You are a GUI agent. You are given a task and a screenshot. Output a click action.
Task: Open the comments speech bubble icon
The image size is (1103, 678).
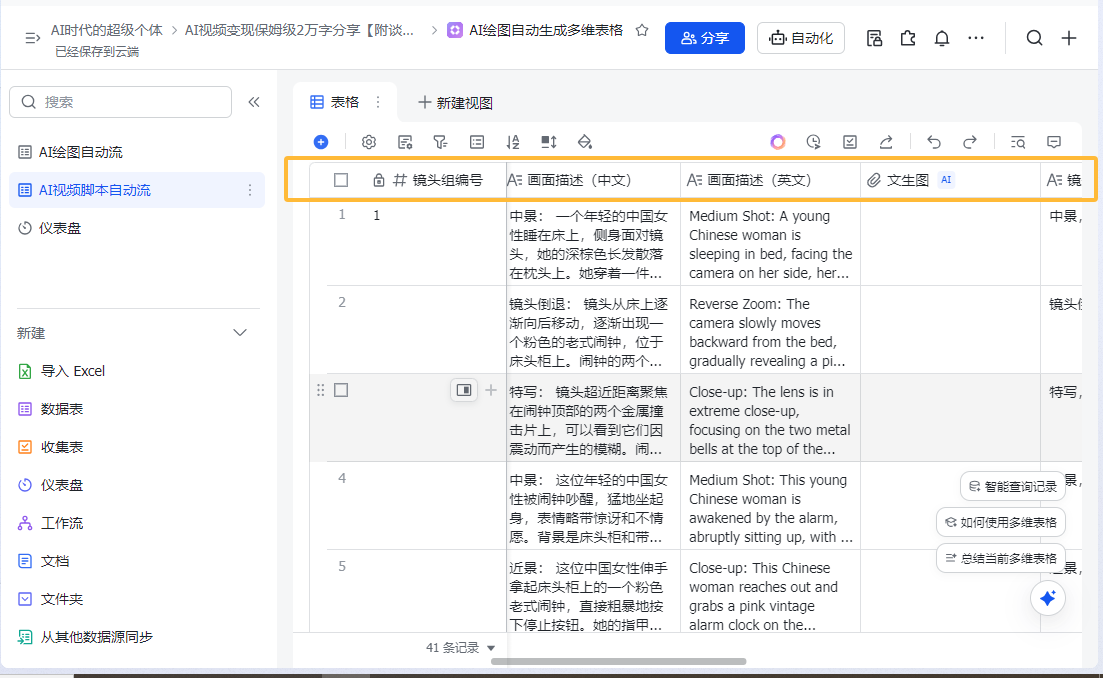[1054, 142]
